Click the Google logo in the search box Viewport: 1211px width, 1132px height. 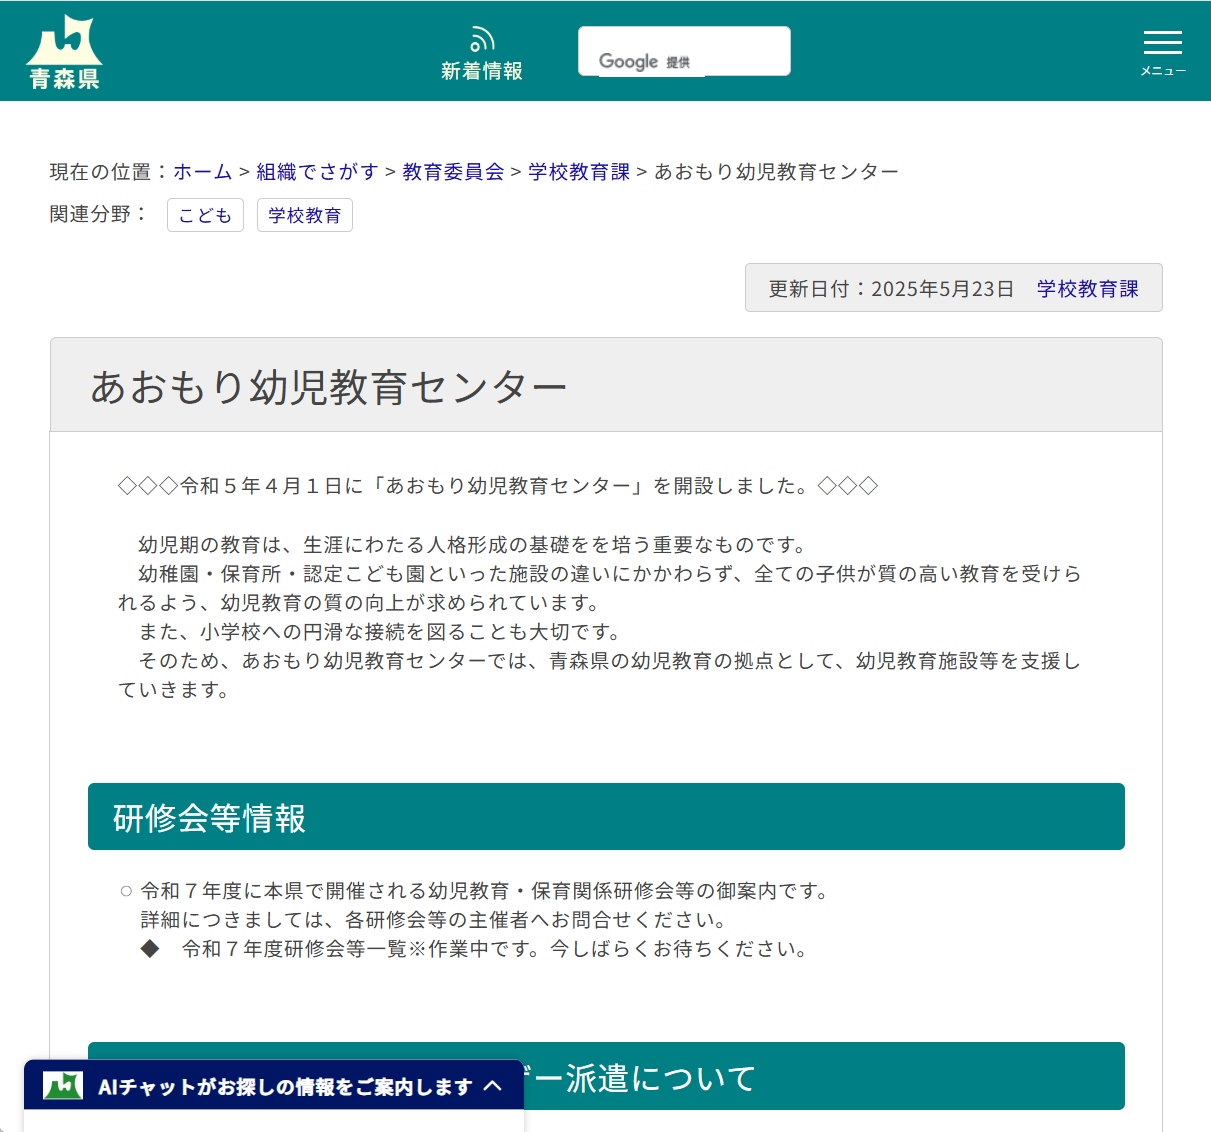click(x=629, y=61)
